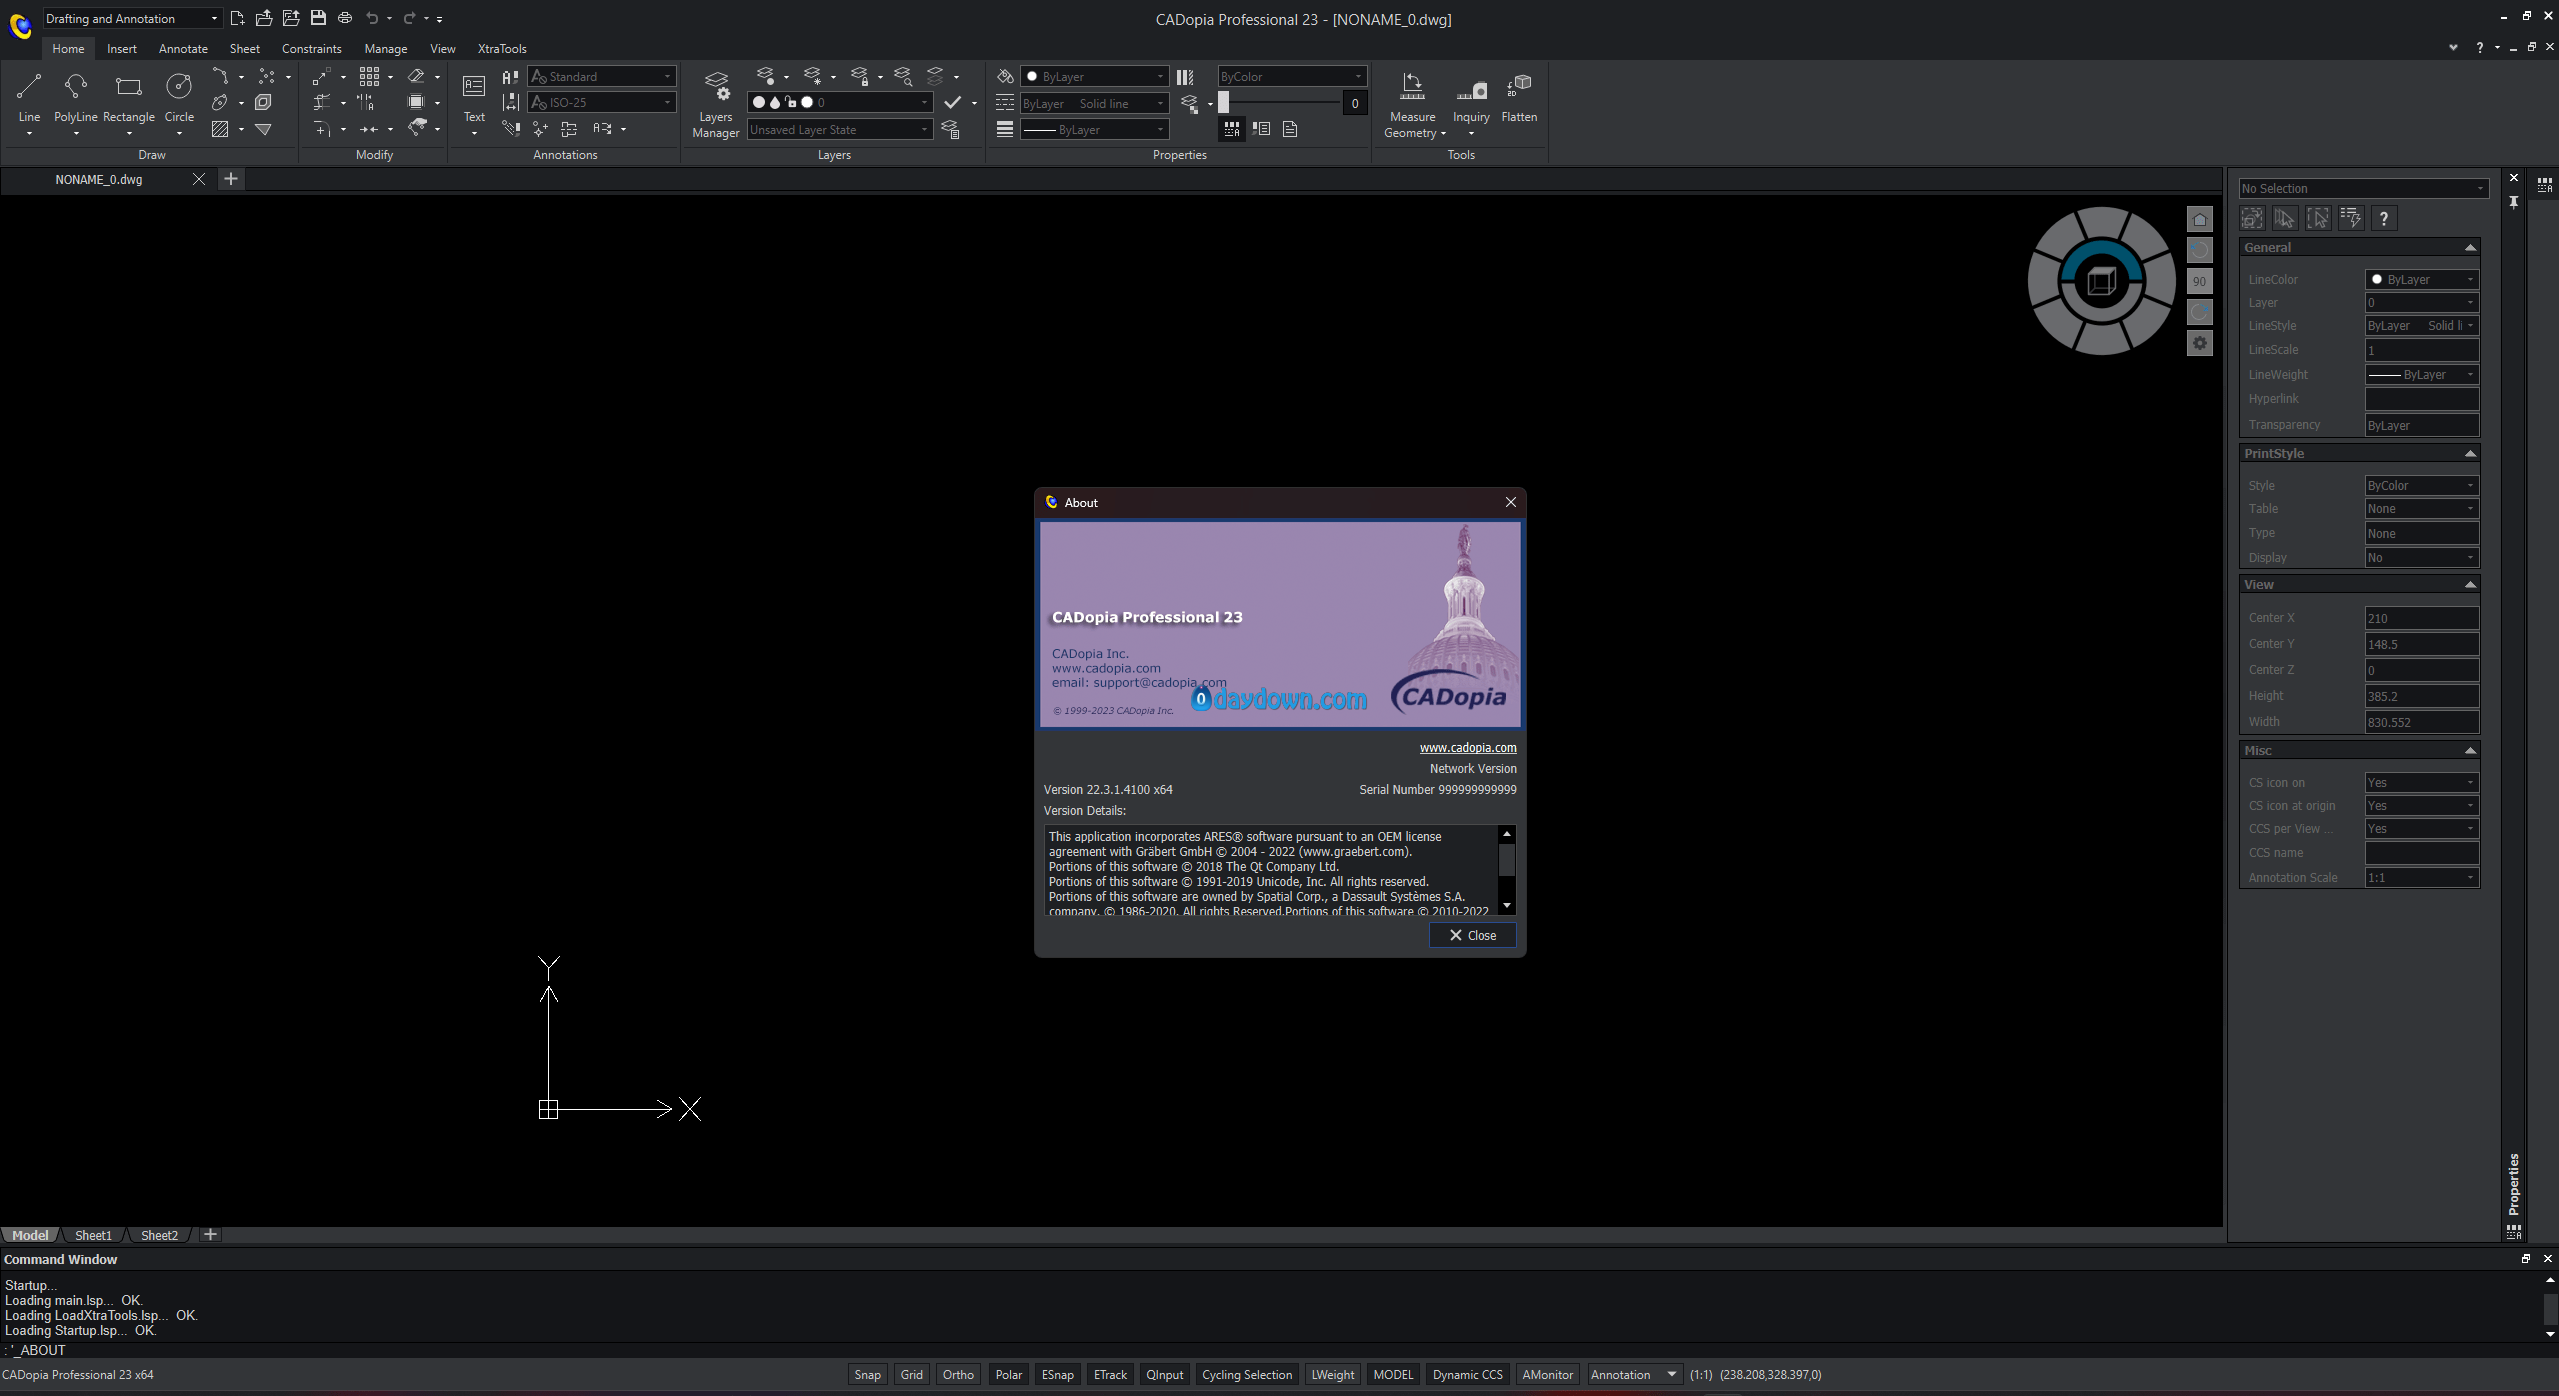Viewport: 2559px width, 1396px height.
Task: Click the Hatch tool icon in Draw panel
Action: (x=220, y=129)
